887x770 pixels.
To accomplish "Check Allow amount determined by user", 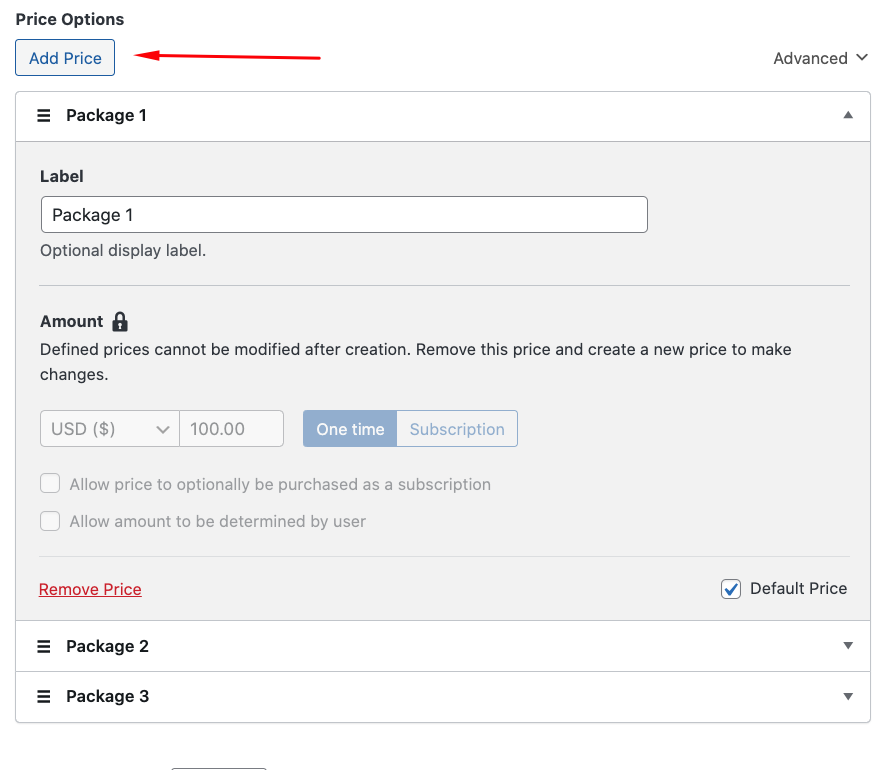I will [x=50, y=521].
